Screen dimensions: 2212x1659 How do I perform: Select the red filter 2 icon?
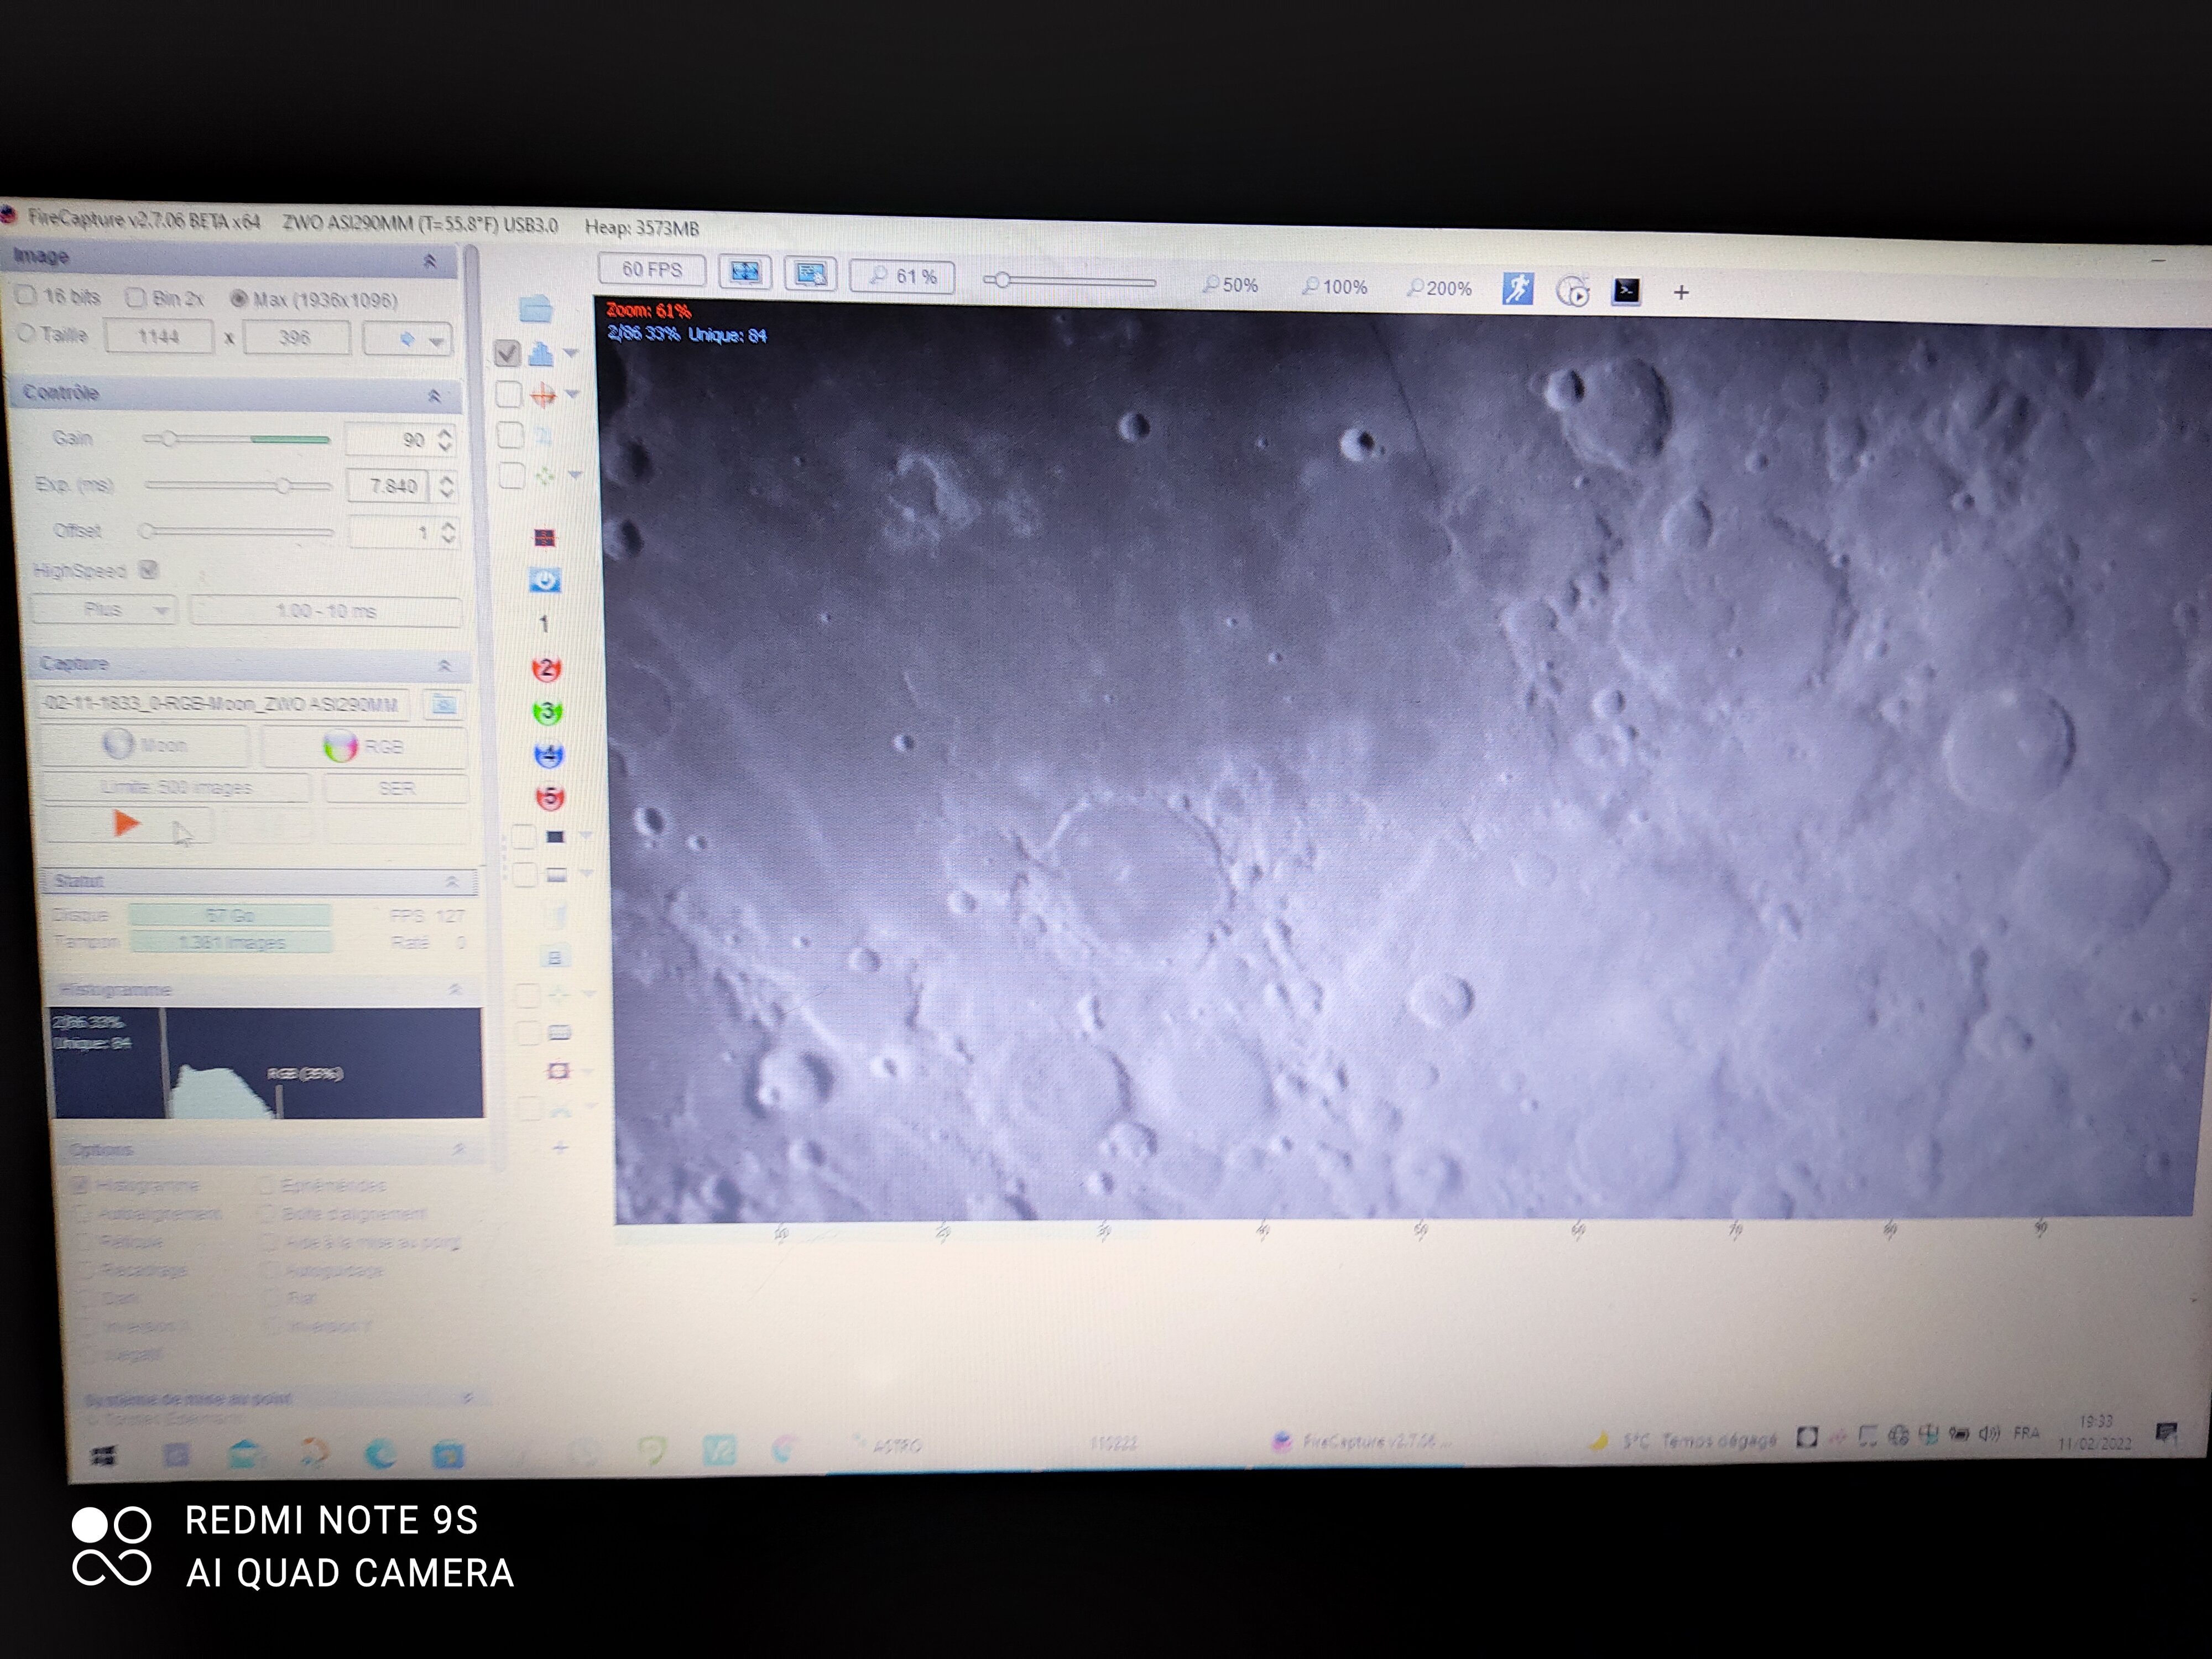tap(547, 669)
